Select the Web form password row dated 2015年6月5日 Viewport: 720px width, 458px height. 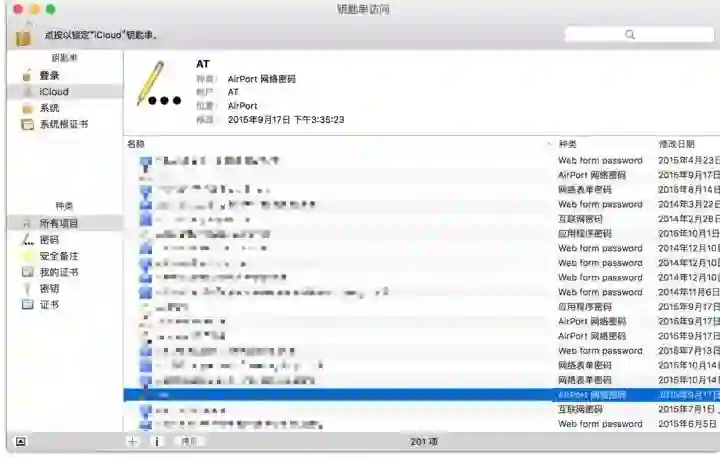point(422,424)
